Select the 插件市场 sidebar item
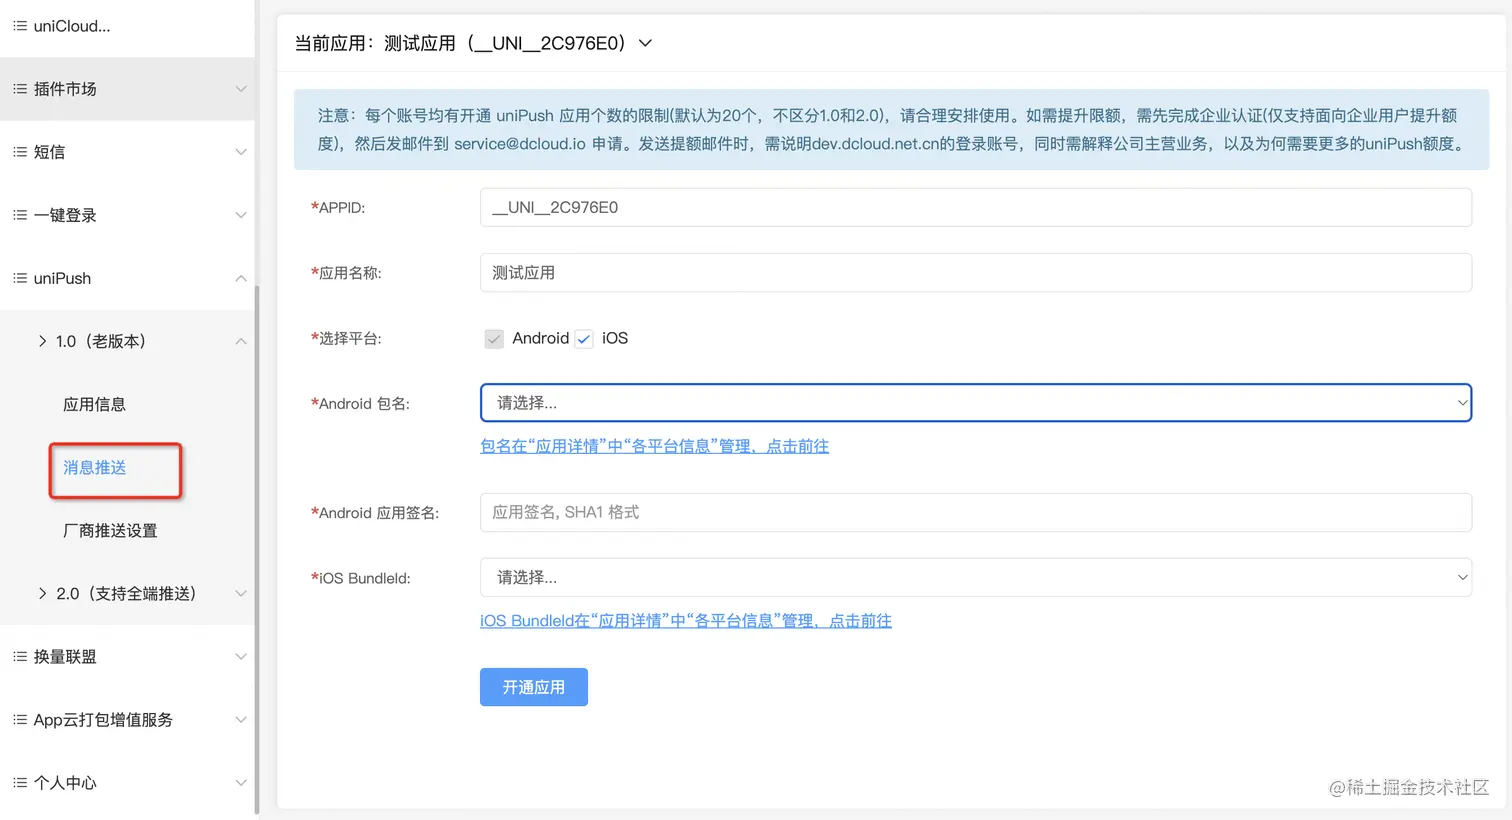 point(127,89)
